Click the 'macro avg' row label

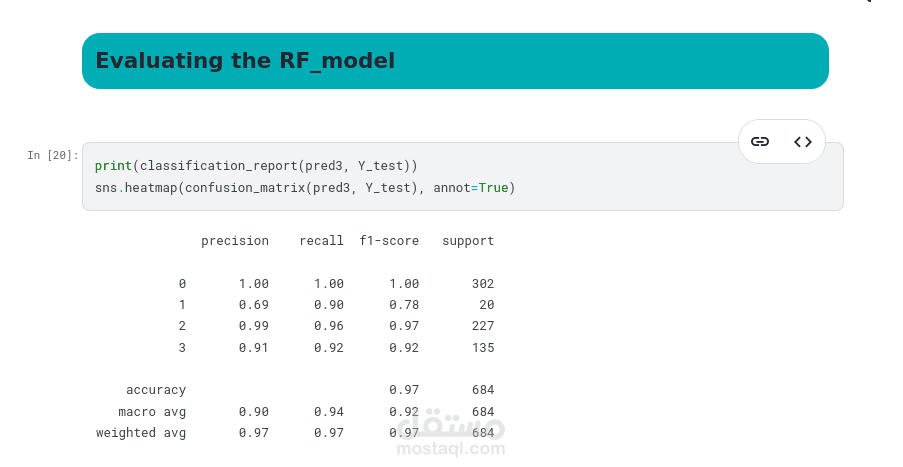[x=152, y=412]
